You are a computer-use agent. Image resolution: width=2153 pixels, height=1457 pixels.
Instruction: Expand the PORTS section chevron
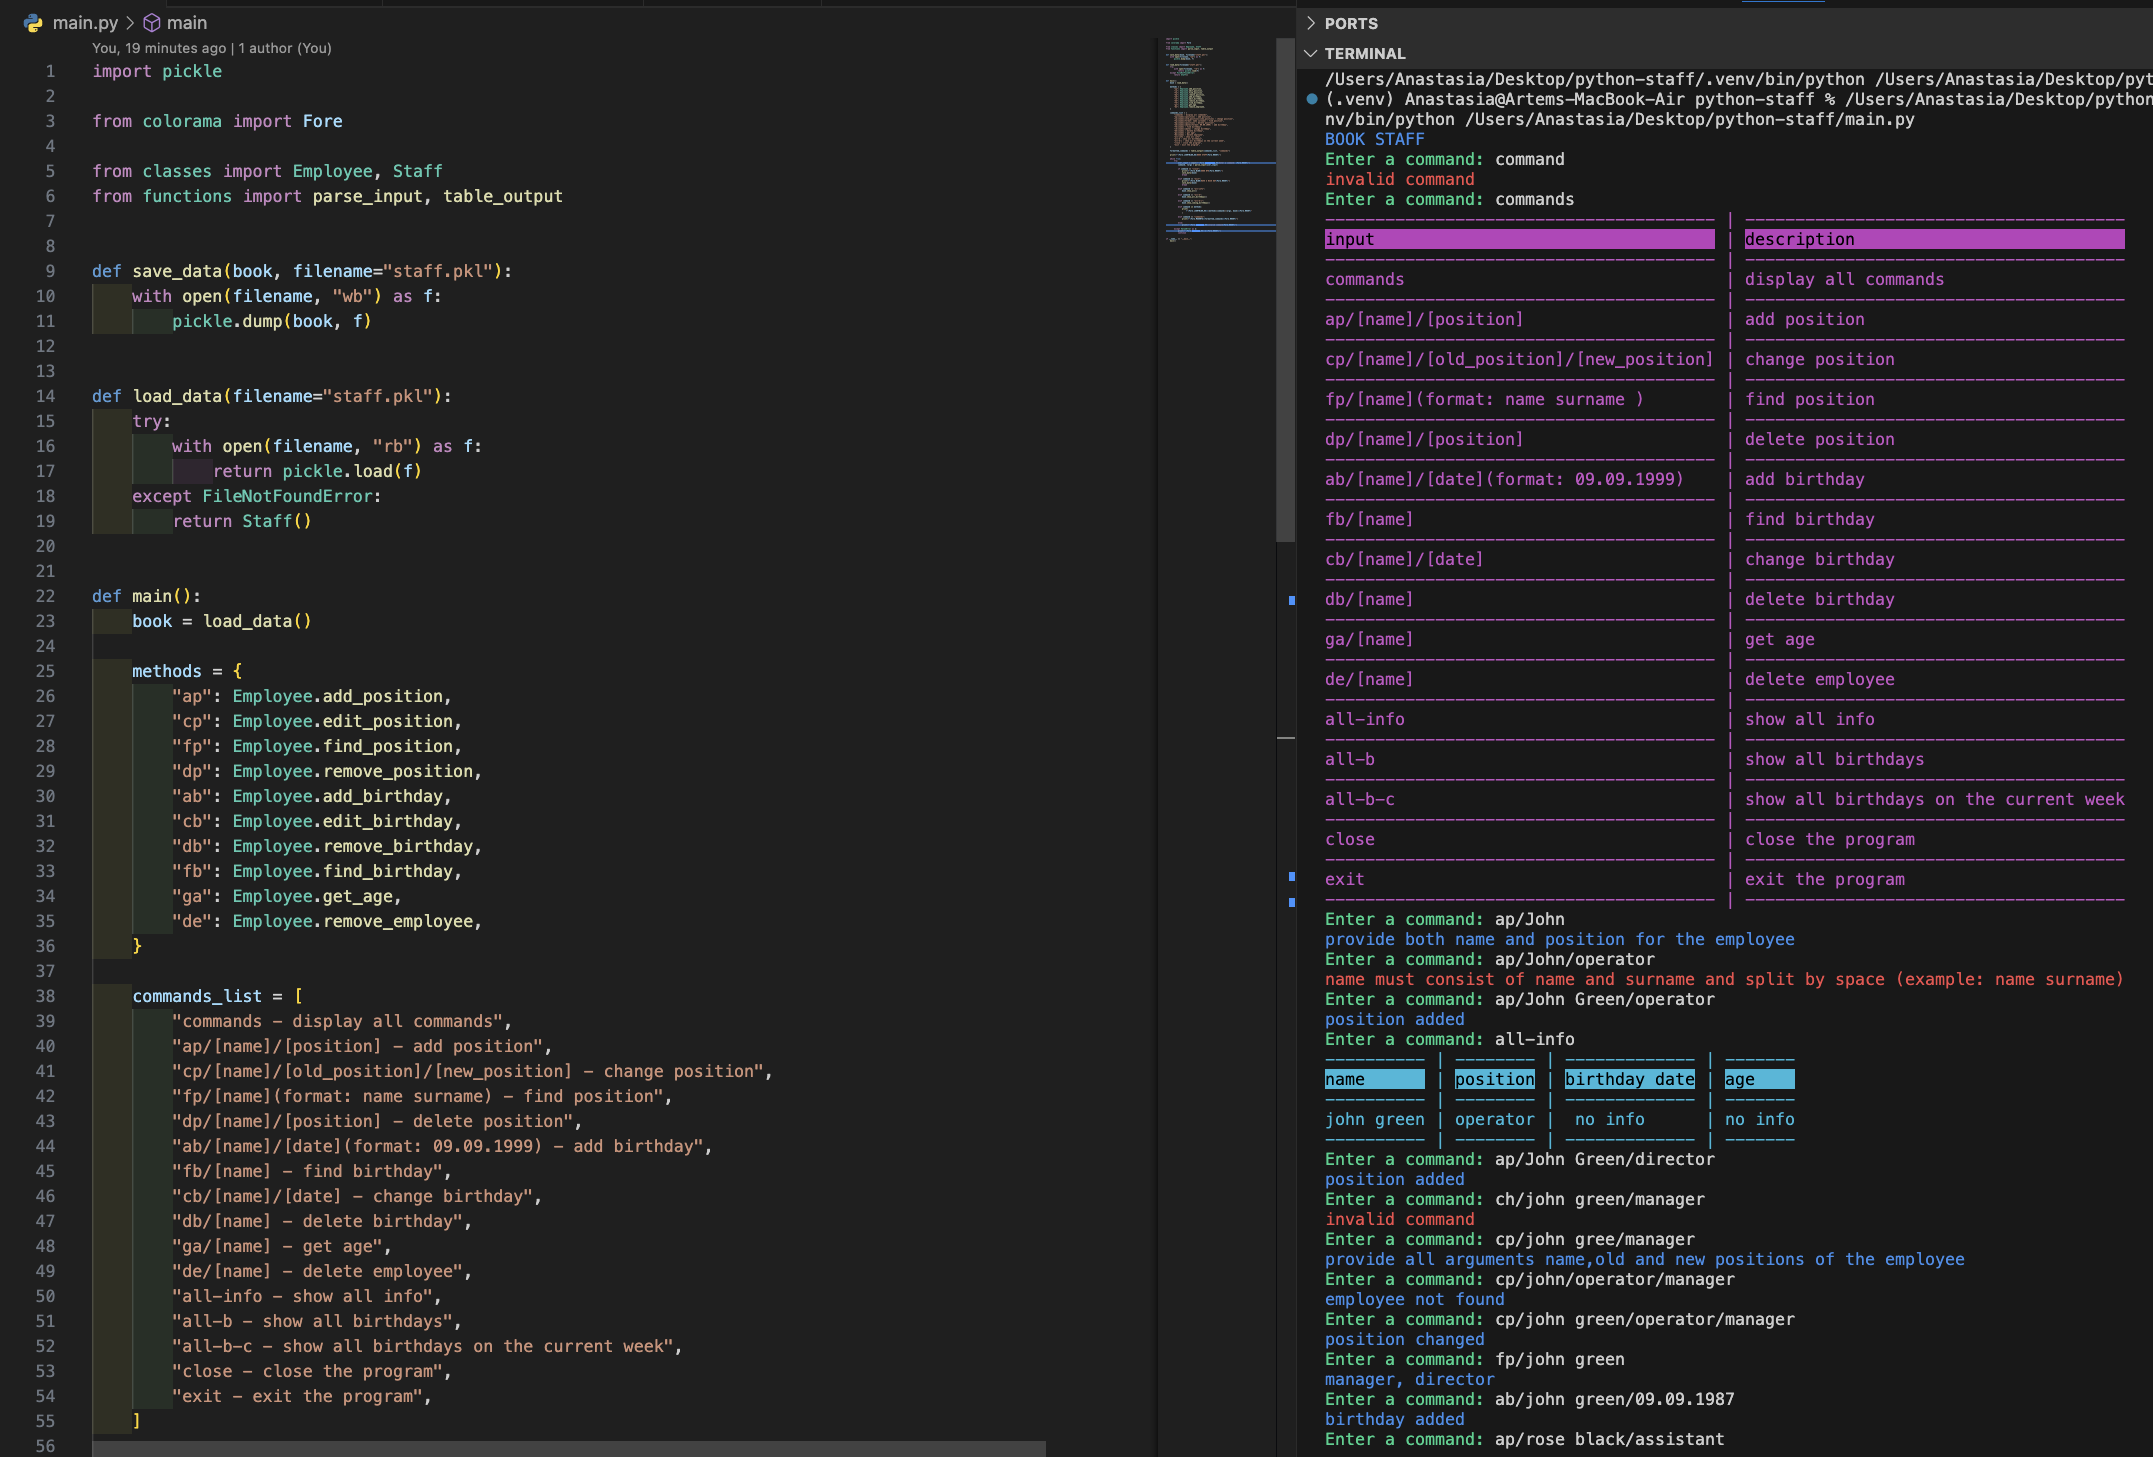1311,23
